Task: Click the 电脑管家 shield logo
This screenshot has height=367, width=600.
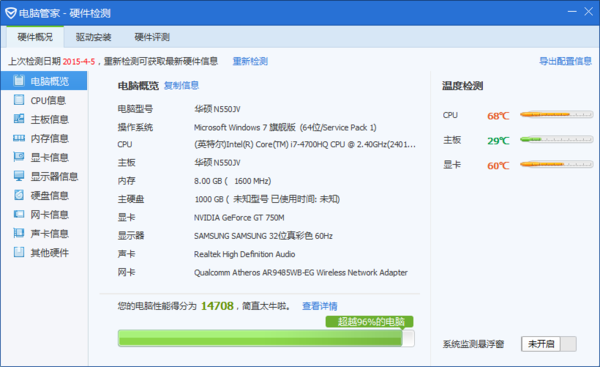Action: coord(11,13)
